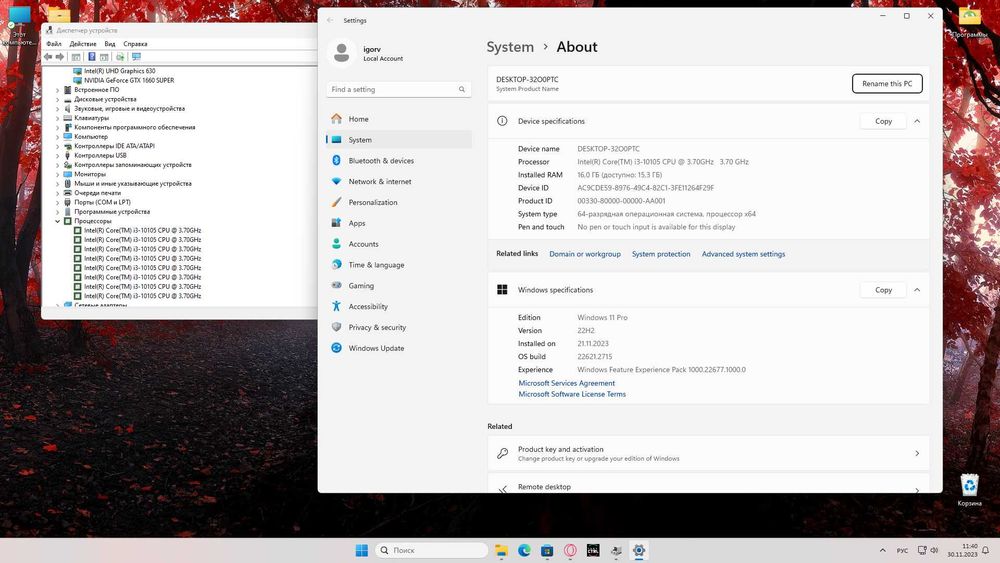
Task: Open Вид menu in Device Manager
Action: [x=110, y=44]
